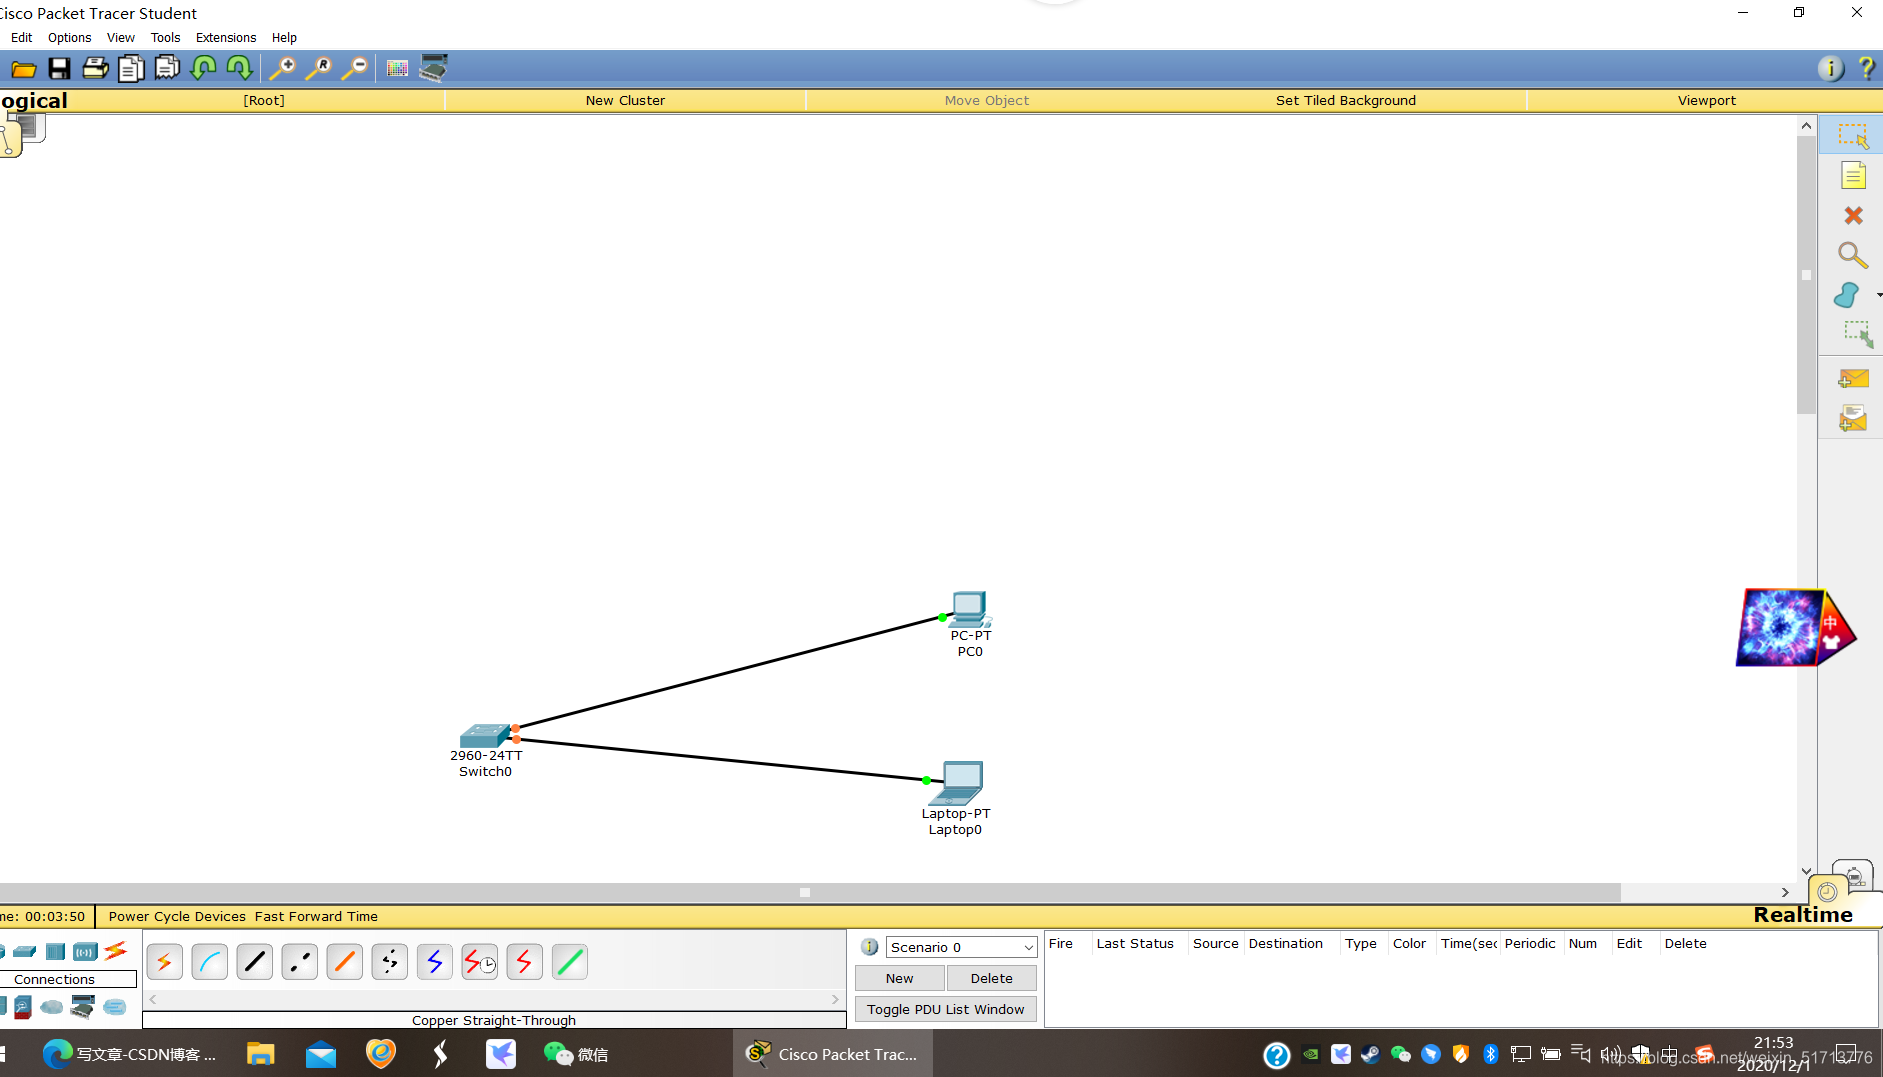Click the New scenario button
This screenshot has height=1077, width=1883.
[899, 978]
